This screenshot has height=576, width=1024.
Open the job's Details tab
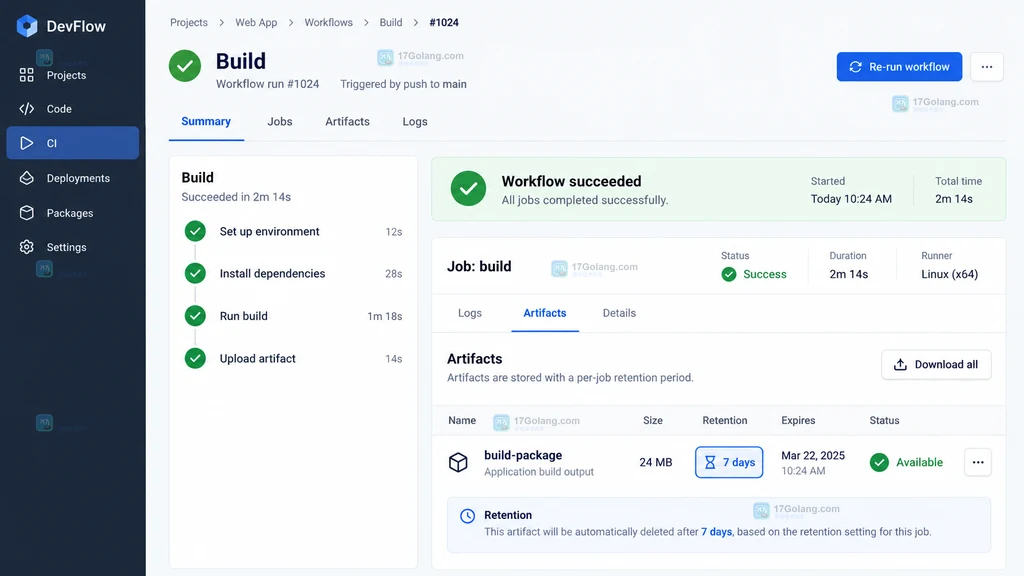coord(619,313)
